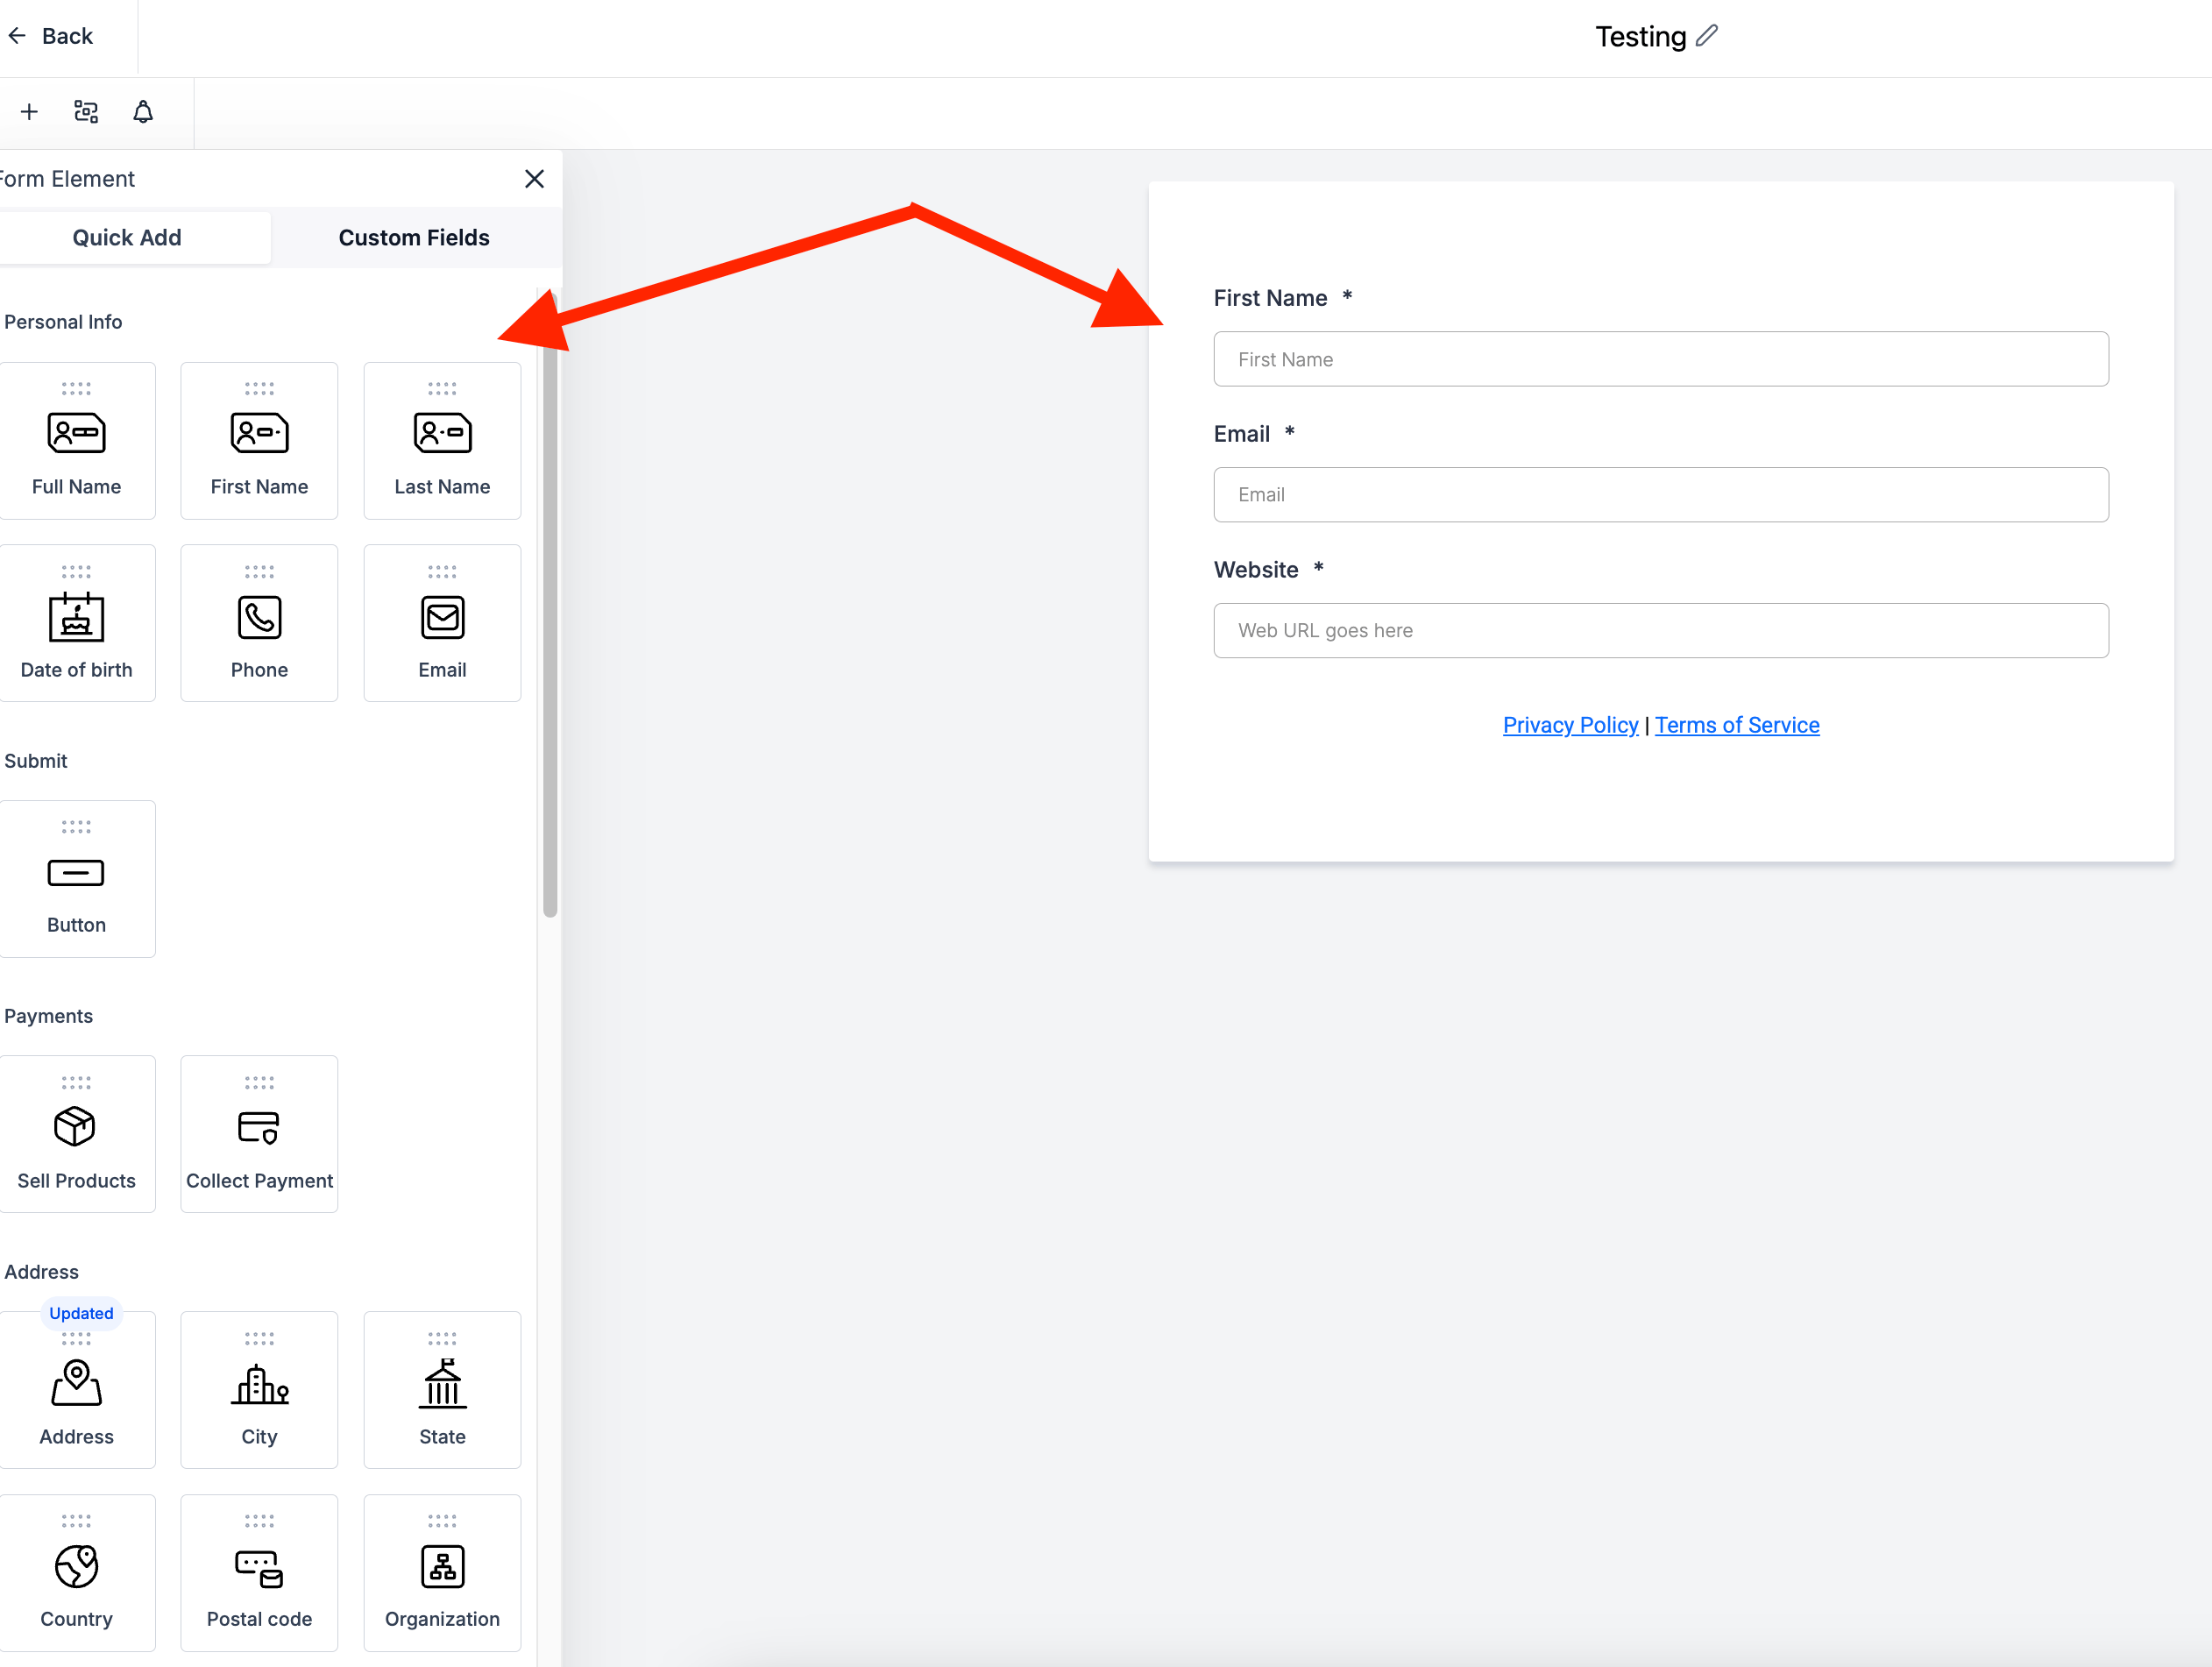The height and width of the screenshot is (1667, 2212).
Task: Switch to the Custom Fields tab
Action: 414,238
